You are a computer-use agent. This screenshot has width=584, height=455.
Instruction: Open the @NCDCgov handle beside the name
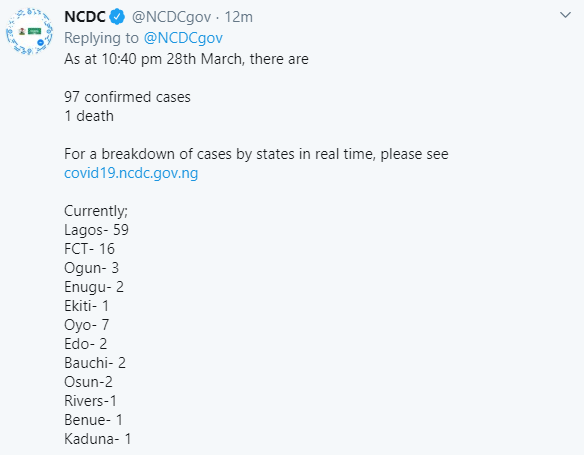[x=171, y=17]
